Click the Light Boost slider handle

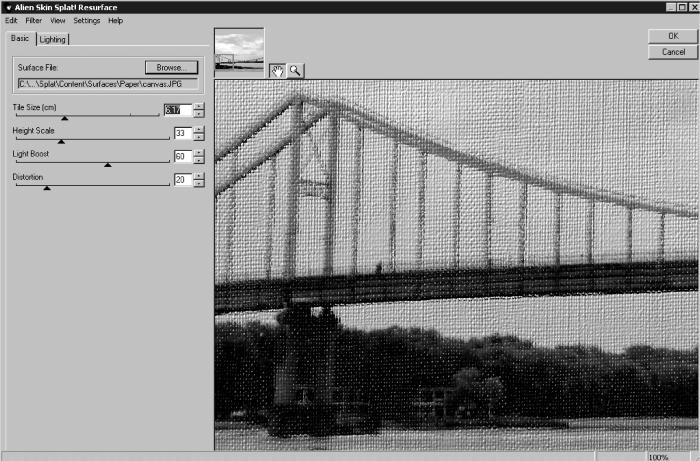(x=108, y=165)
